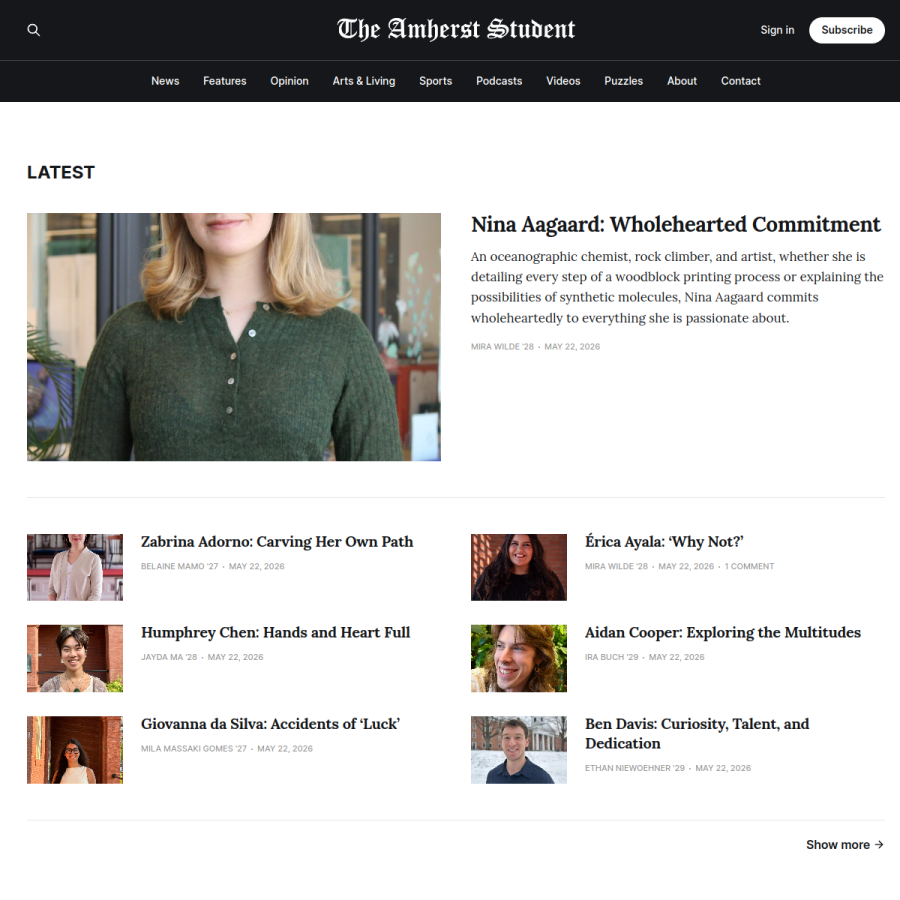
Task: Open Arts & Living section
Action: click(x=364, y=81)
